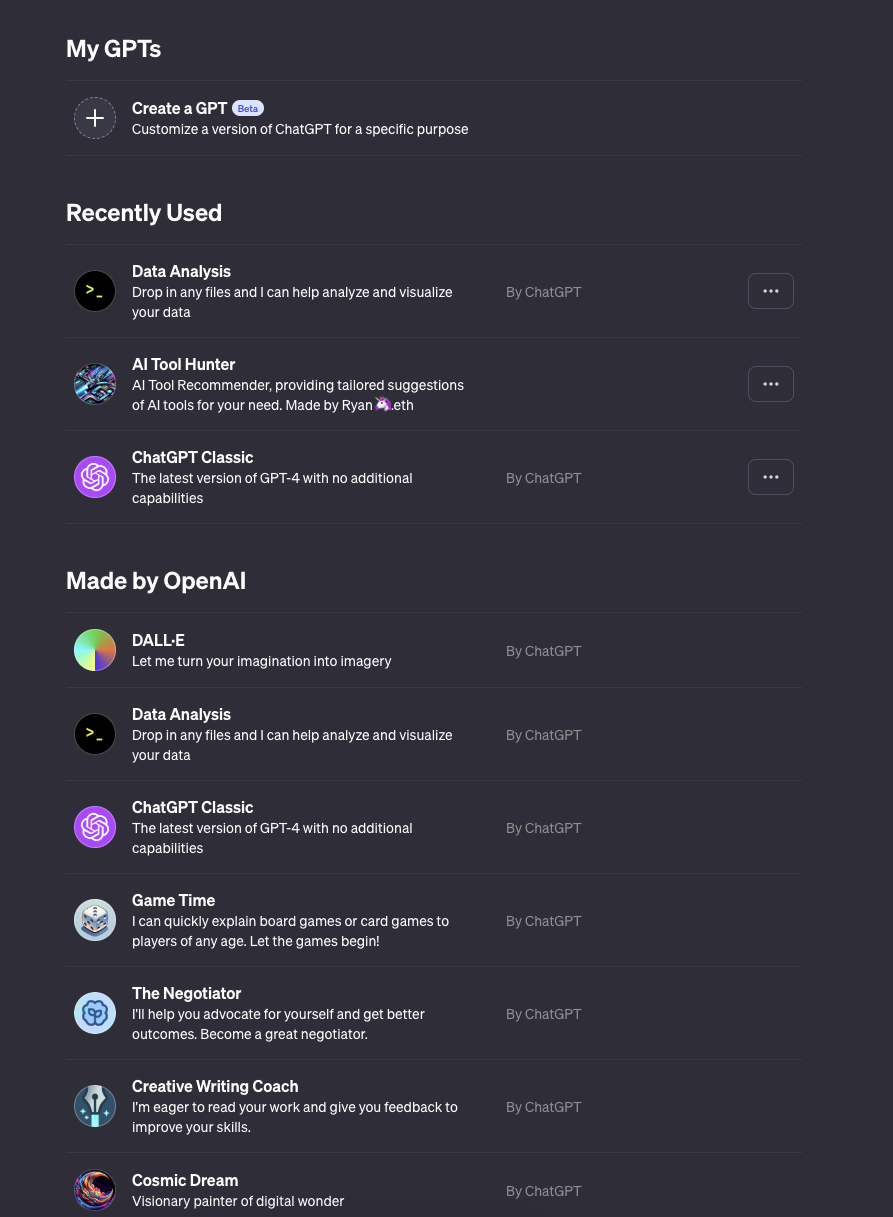The image size is (893, 1217).
Task: Click Game Time title text
Action: pos(174,900)
